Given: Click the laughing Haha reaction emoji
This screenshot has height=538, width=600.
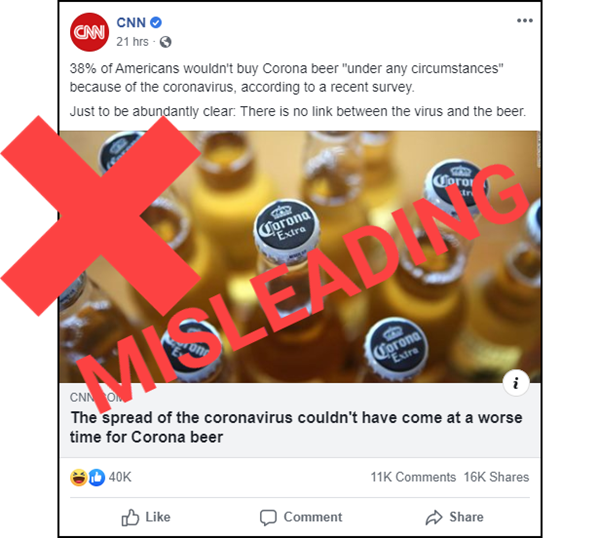Looking at the screenshot, I should click(x=78, y=478).
